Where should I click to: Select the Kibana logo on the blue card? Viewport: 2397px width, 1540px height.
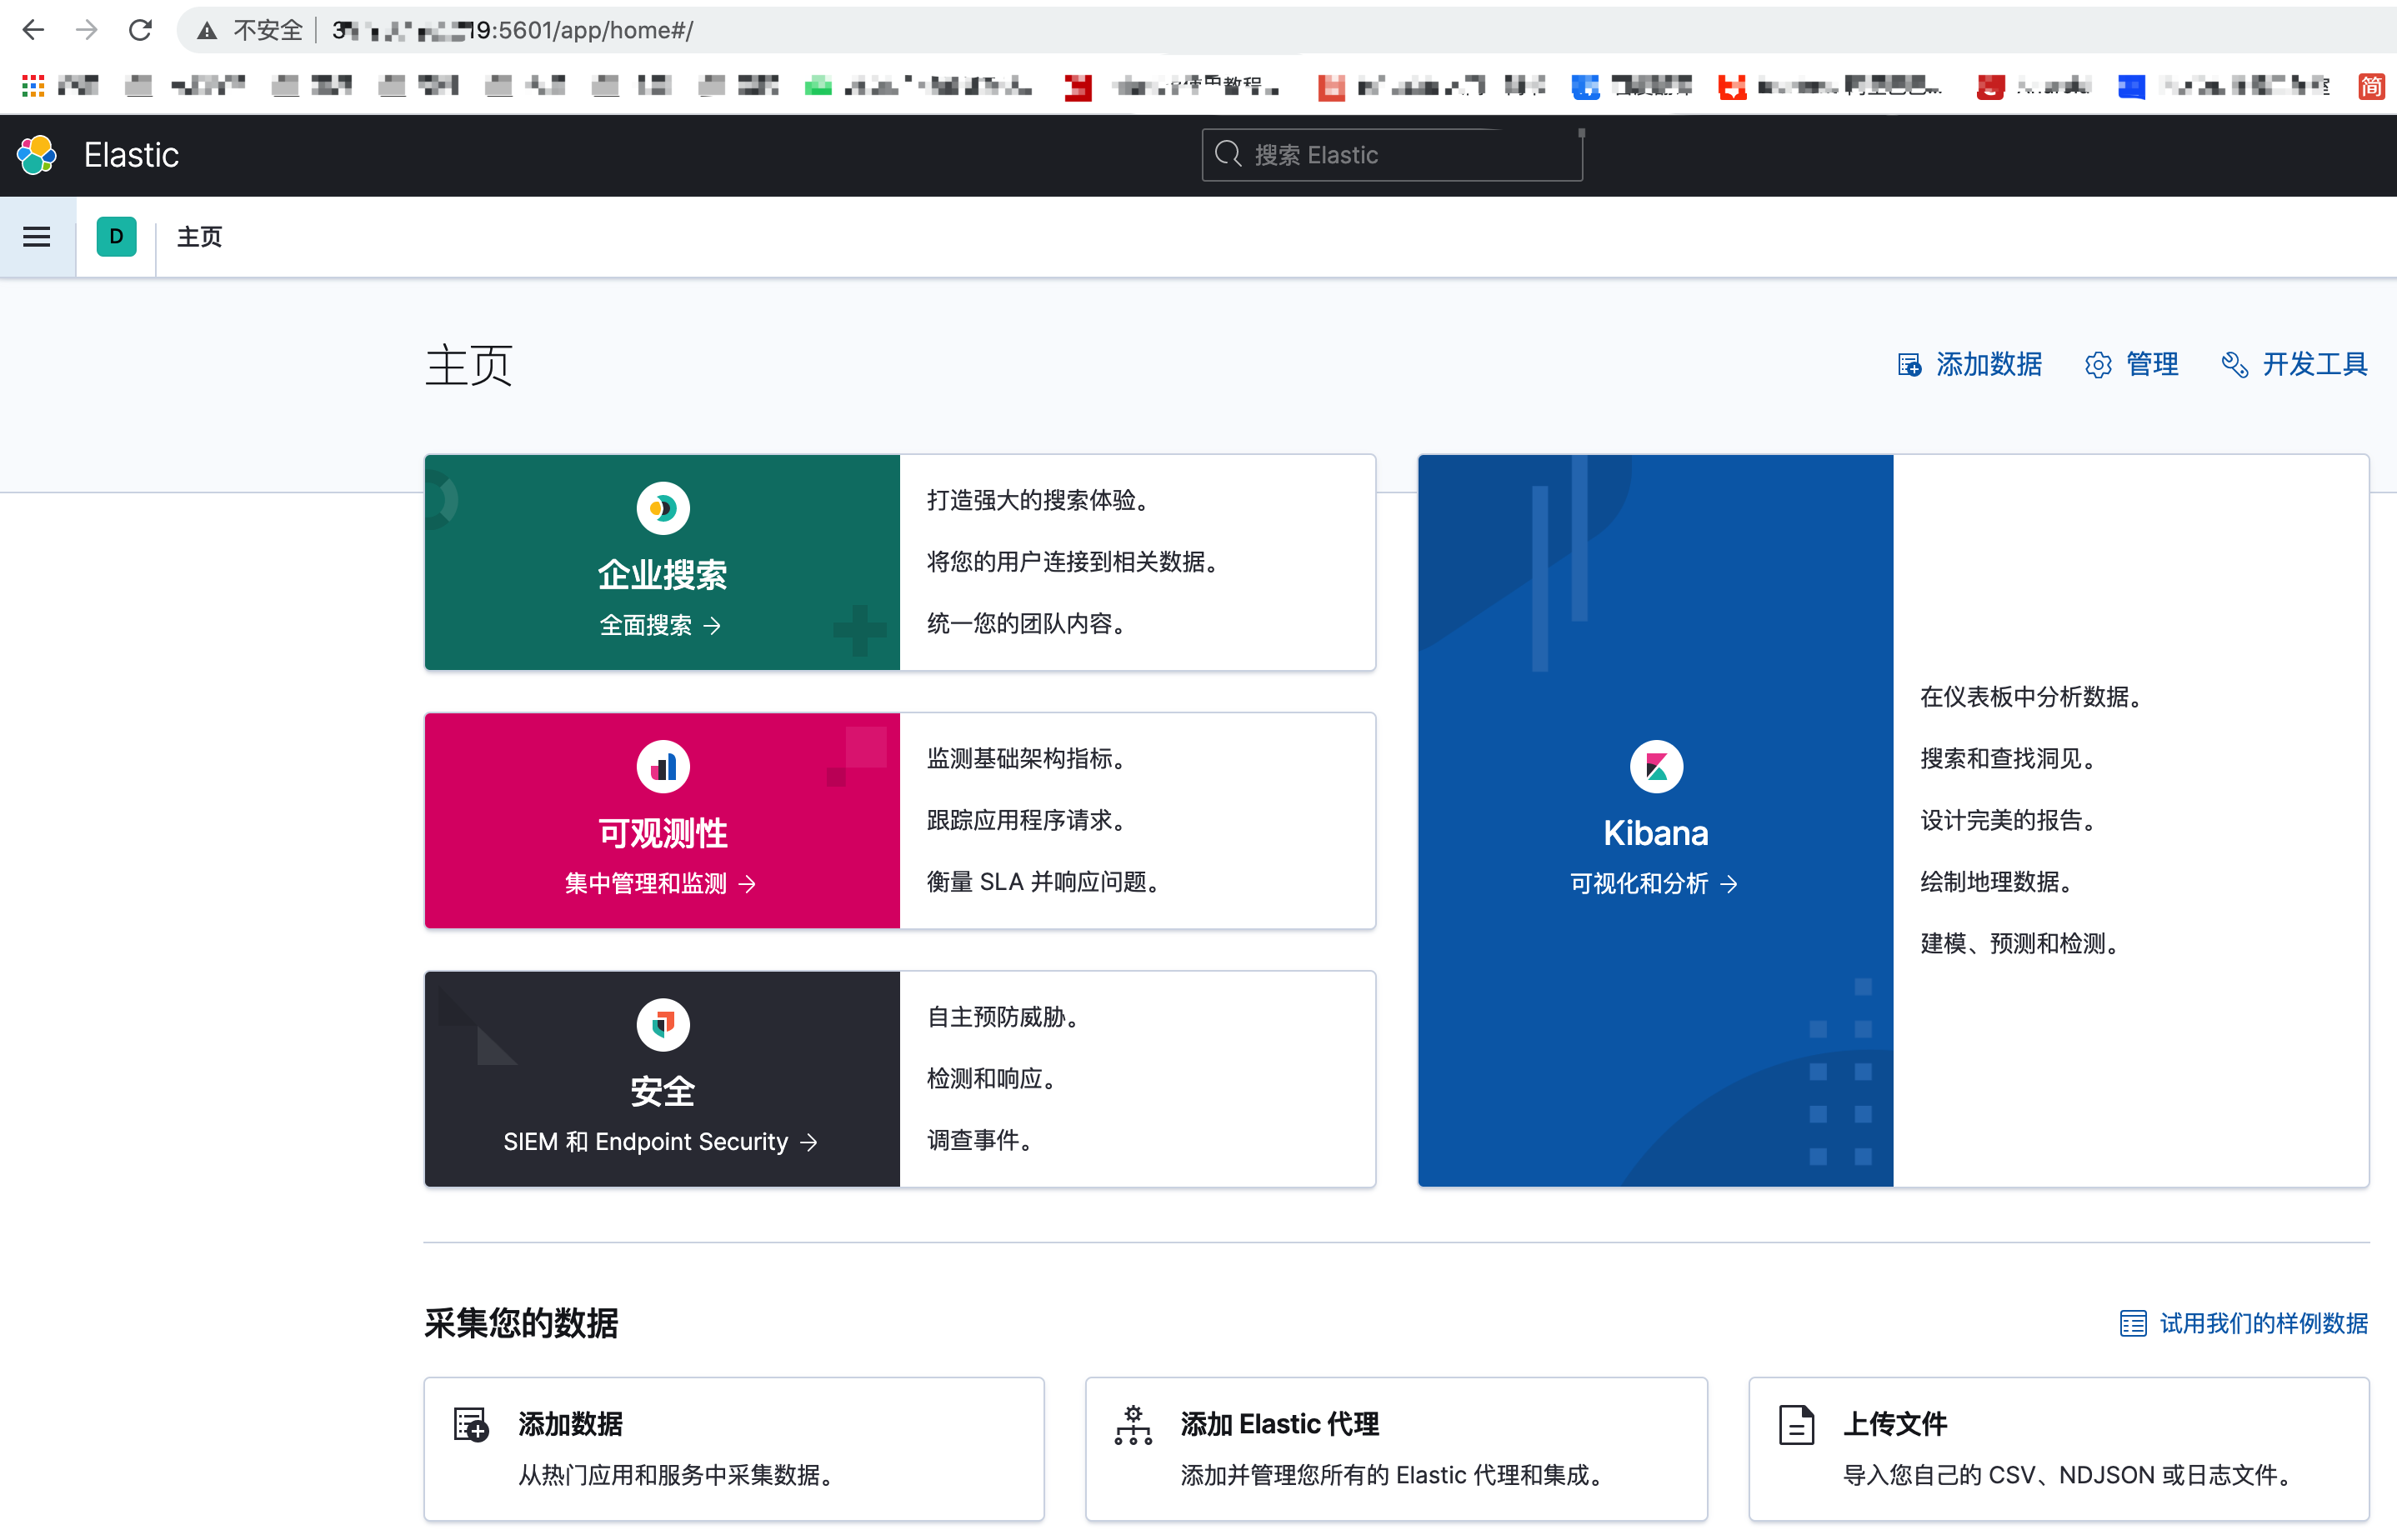tap(1655, 766)
